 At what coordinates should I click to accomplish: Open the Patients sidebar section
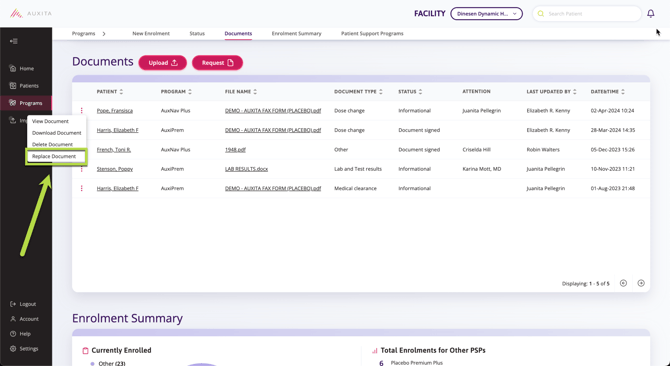(24, 86)
